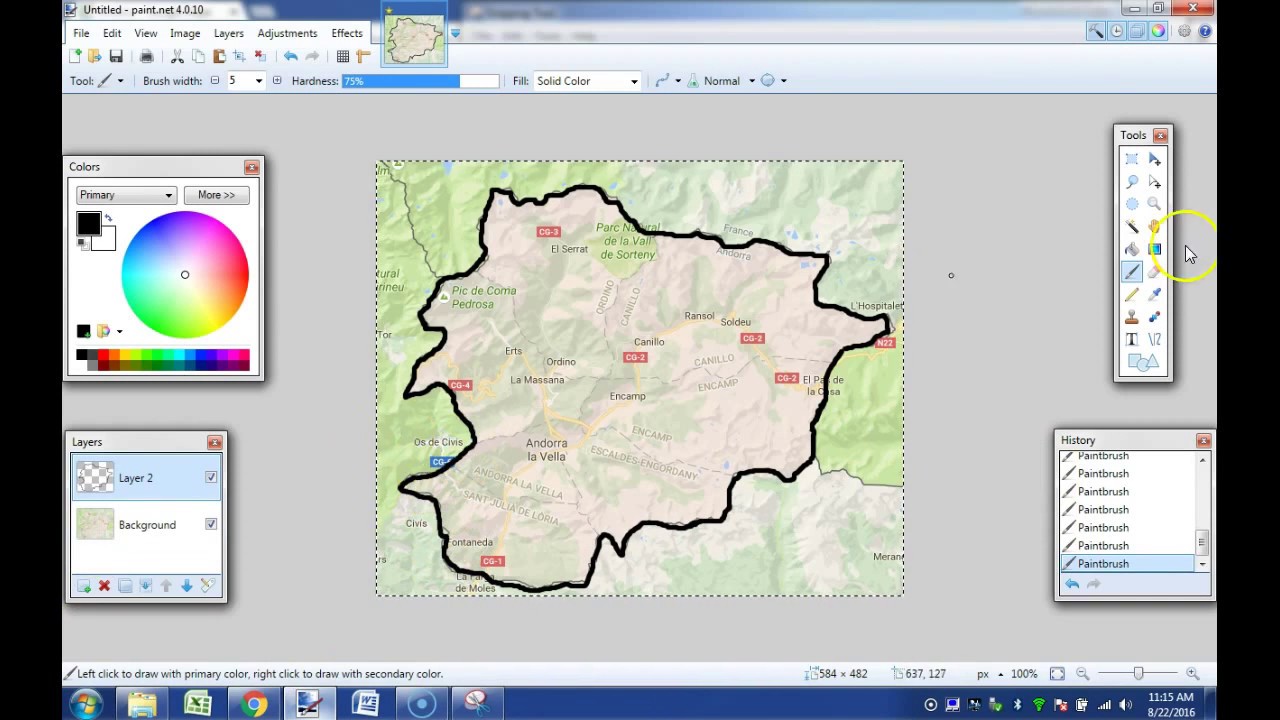Swap primary and secondary colors arrow

point(108,218)
